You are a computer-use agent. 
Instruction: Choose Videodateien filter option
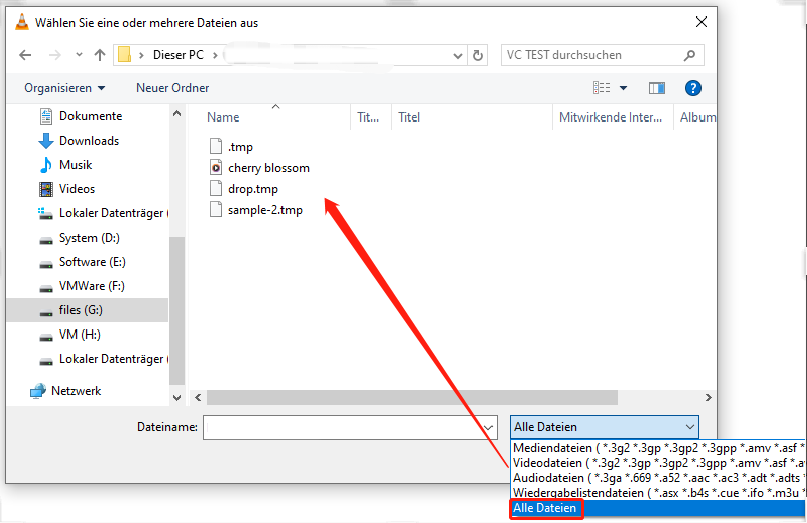pyautogui.click(x=658, y=463)
